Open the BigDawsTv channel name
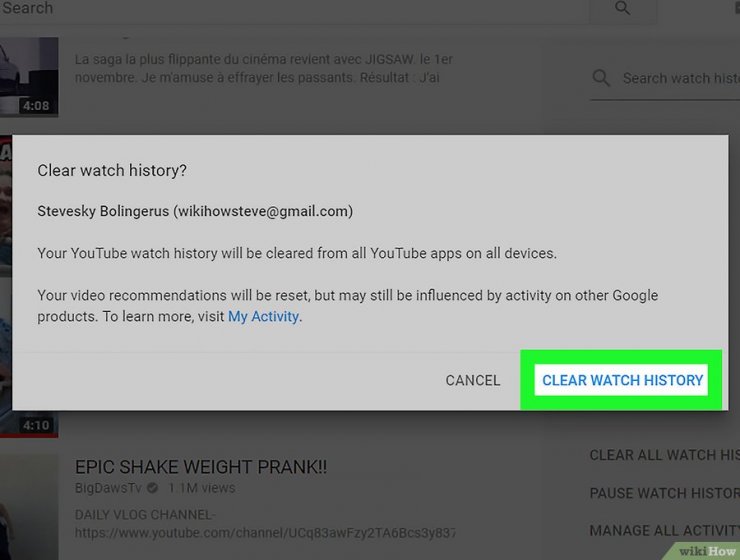 pos(108,488)
